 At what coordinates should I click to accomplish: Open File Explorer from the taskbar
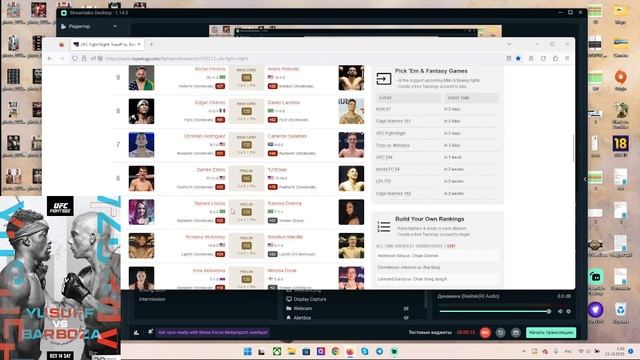point(291,351)
